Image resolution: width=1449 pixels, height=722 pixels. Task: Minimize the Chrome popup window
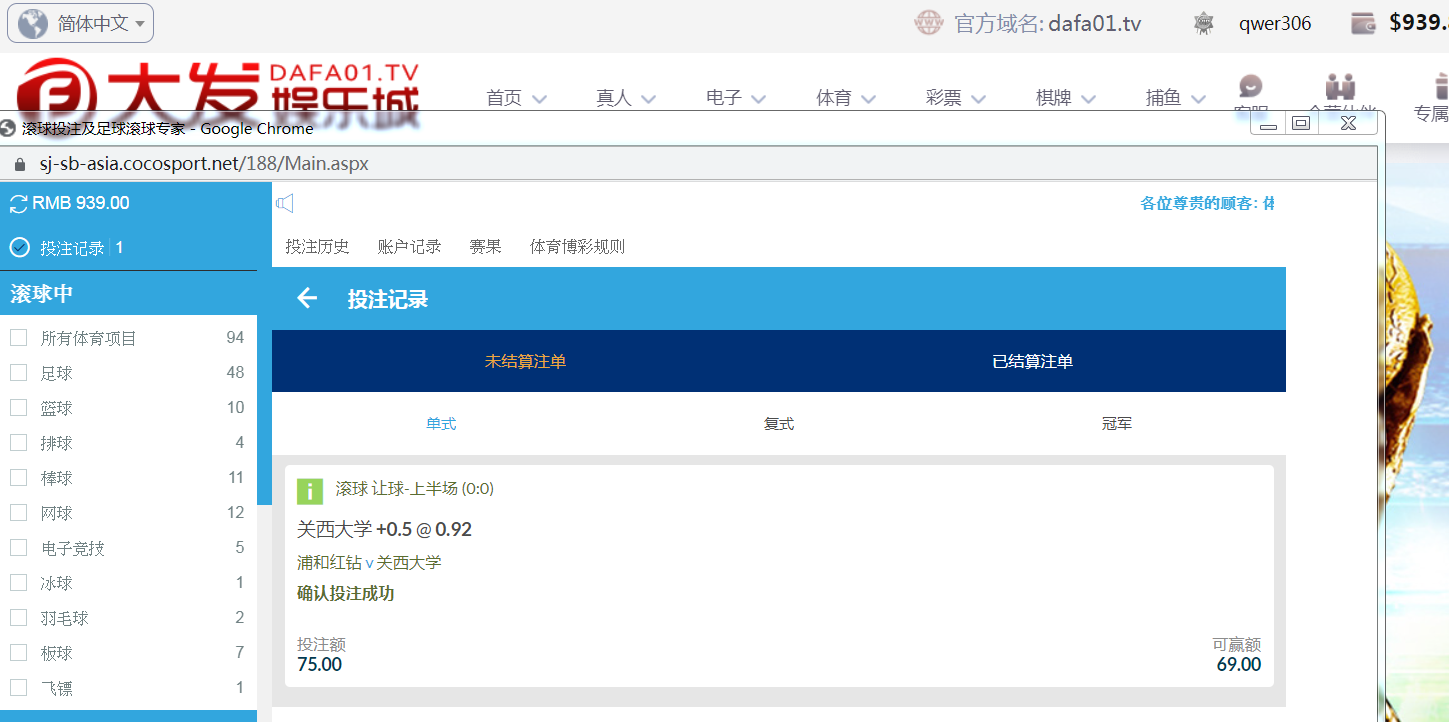coord(1268,123)
